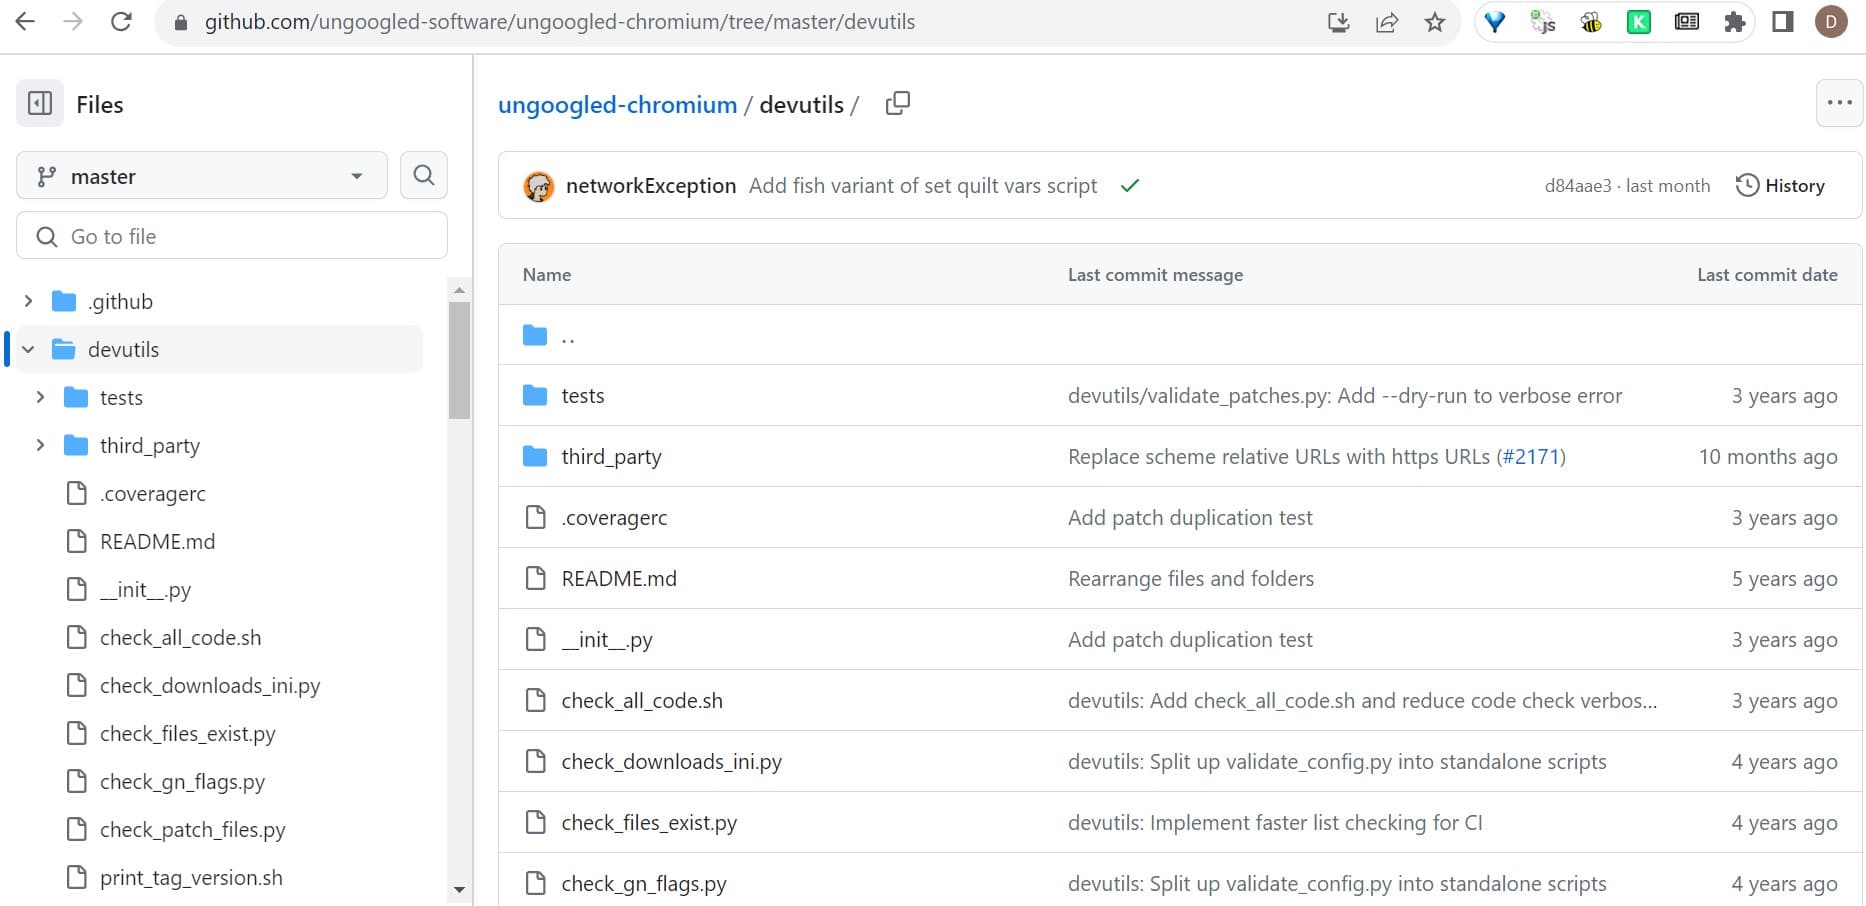Open the JS extension icon
This screenshot has width=1866, height=906.
pos(1543,22)
